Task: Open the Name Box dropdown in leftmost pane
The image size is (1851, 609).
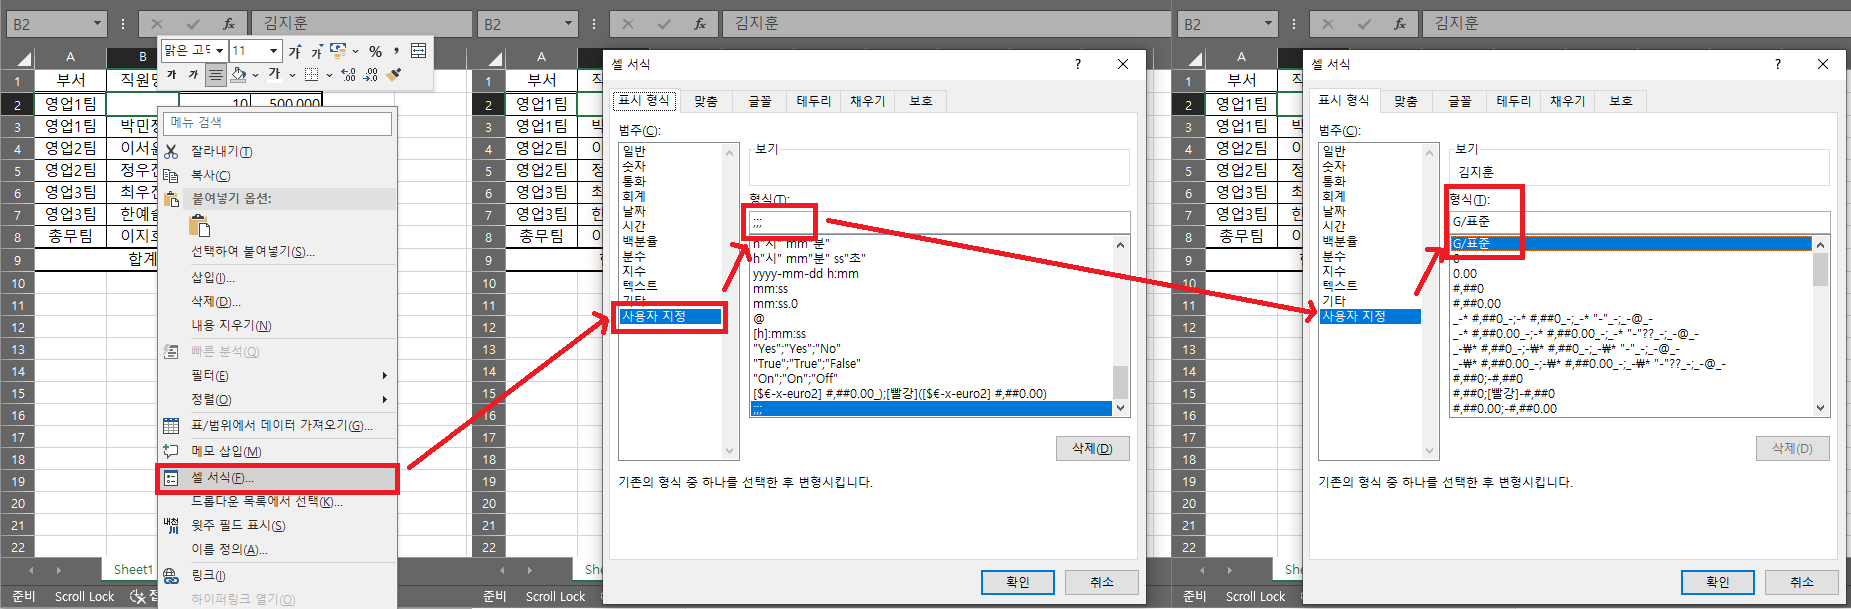Action: pyautogui.click(x=97, y=23)
